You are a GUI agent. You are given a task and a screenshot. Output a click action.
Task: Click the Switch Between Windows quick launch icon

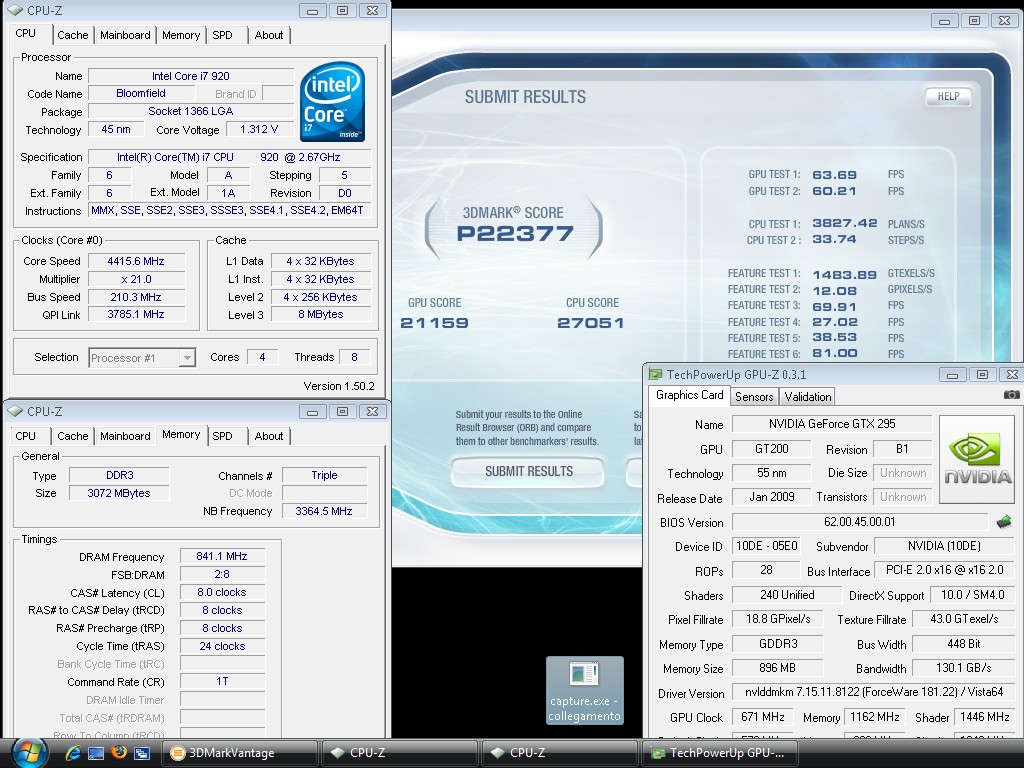pos(142,753)
